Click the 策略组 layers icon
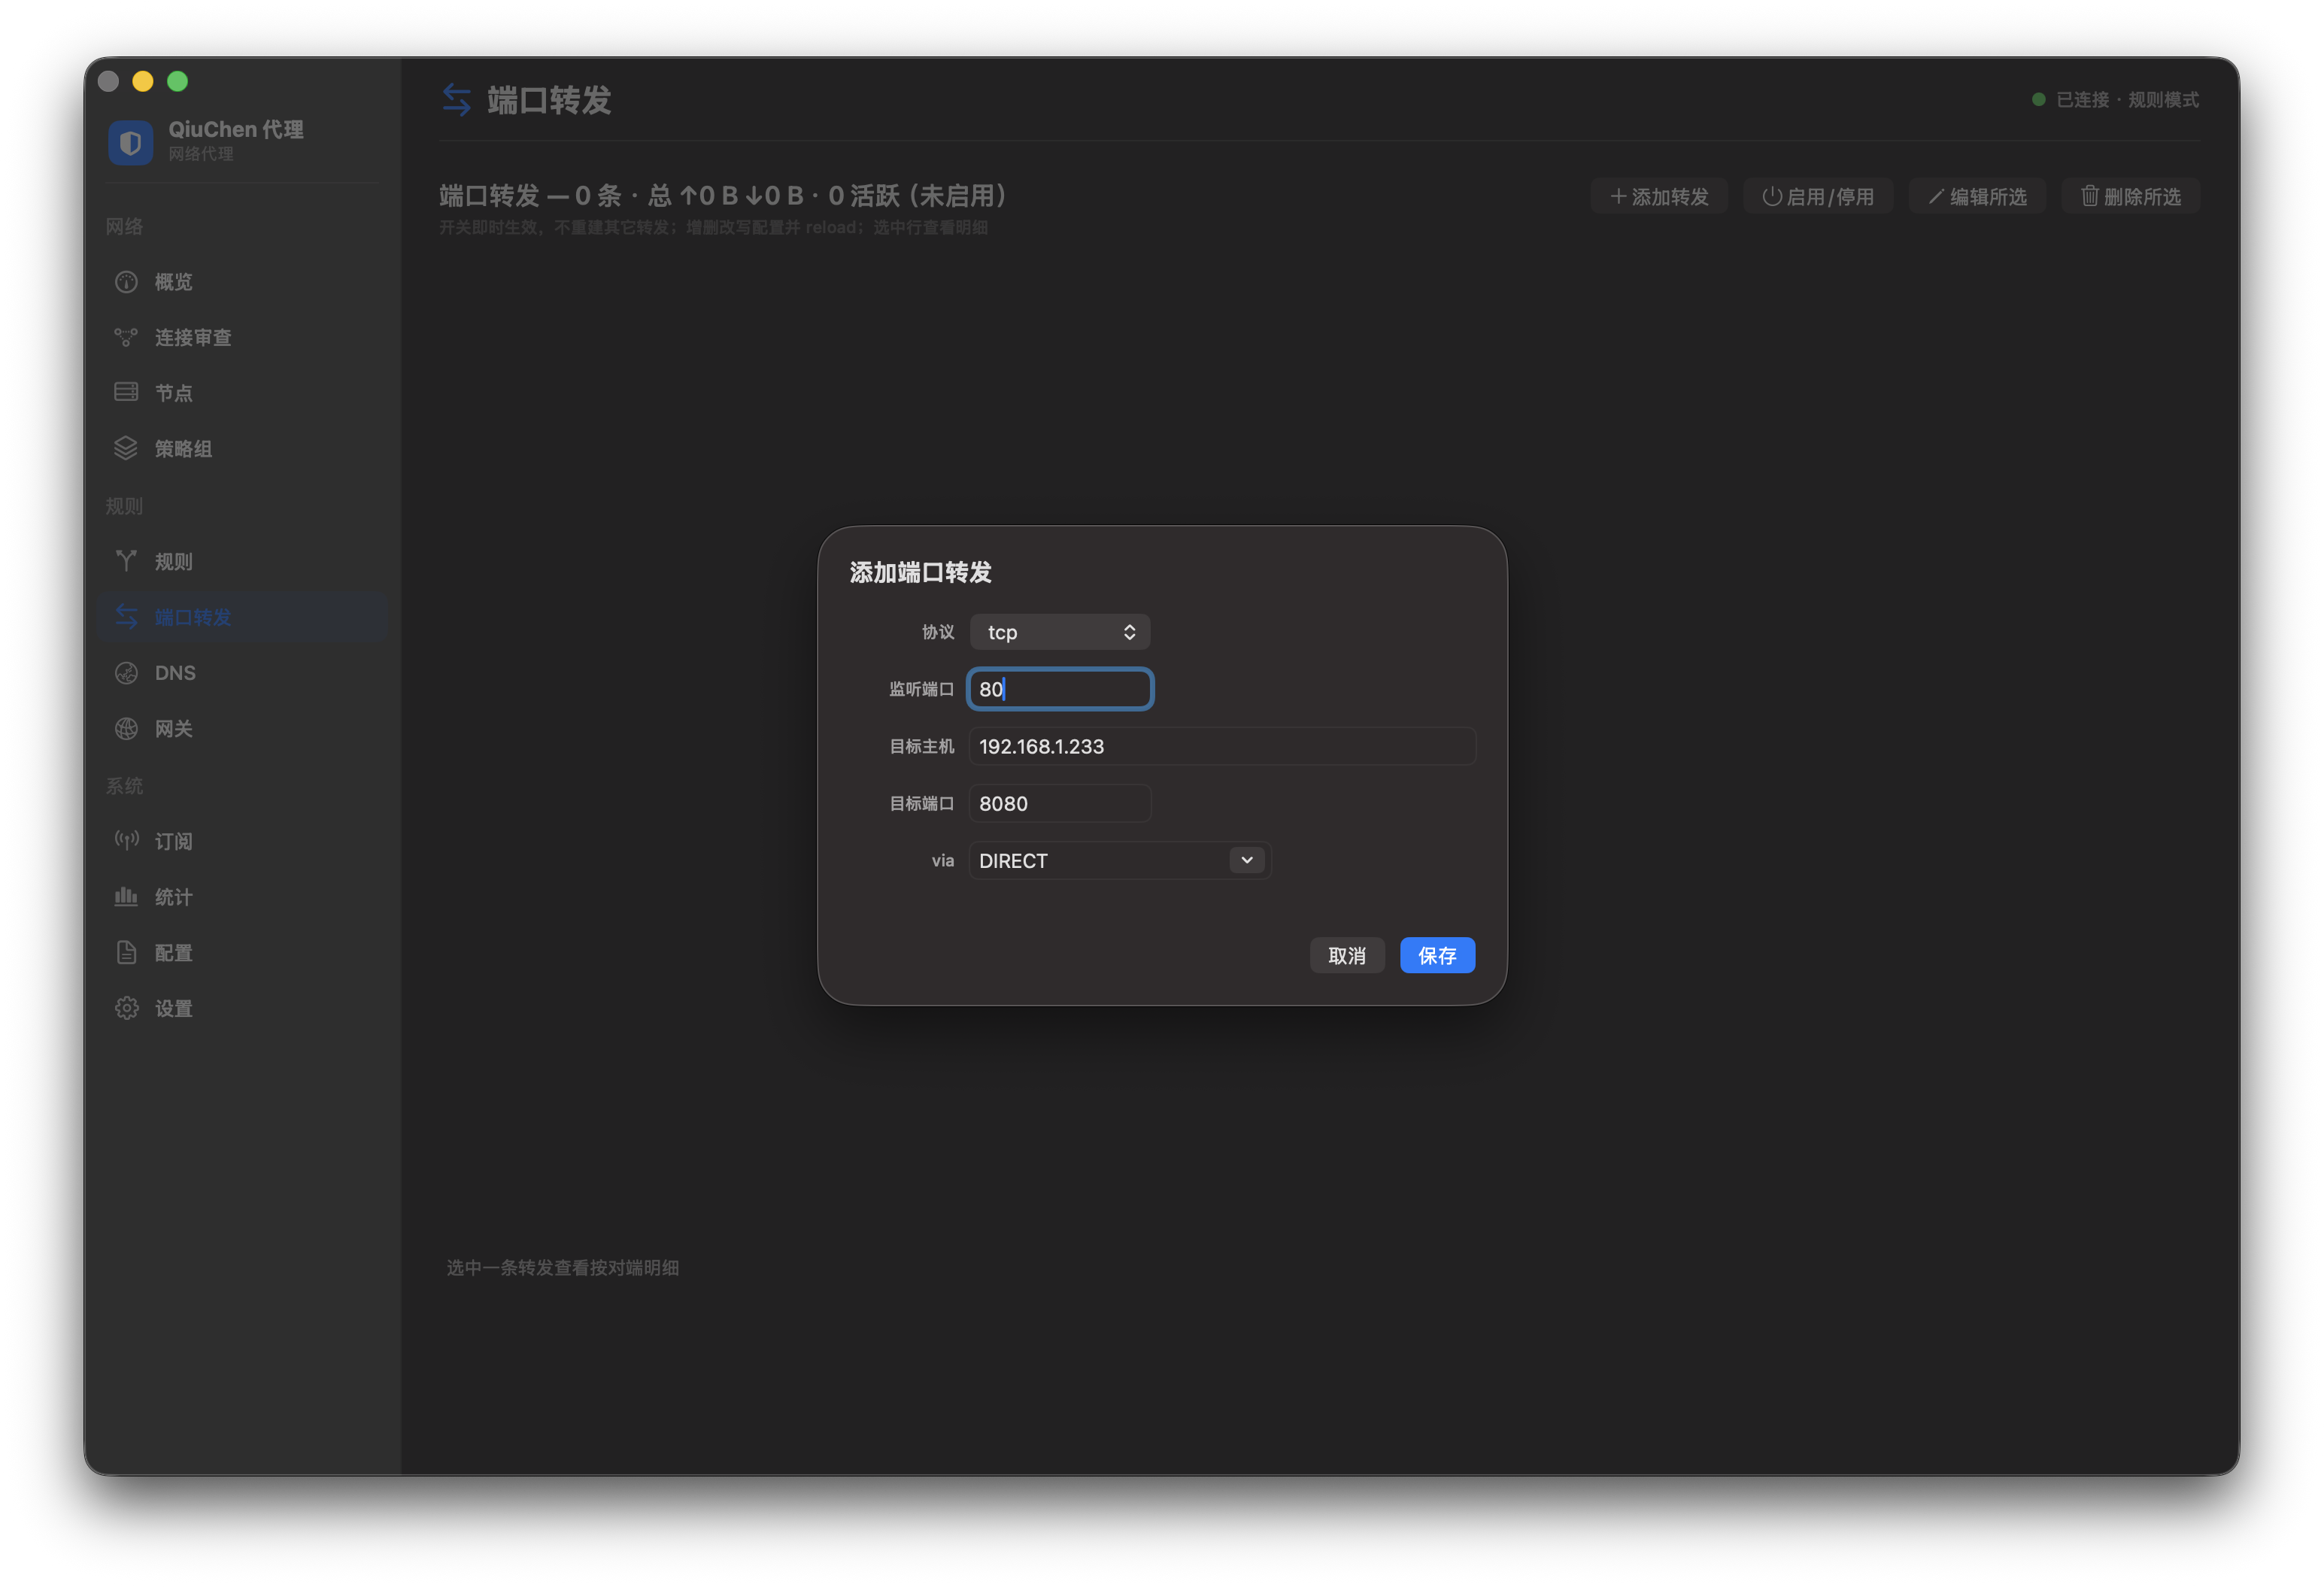The image size is (2324, 1587). click(126, 448)
